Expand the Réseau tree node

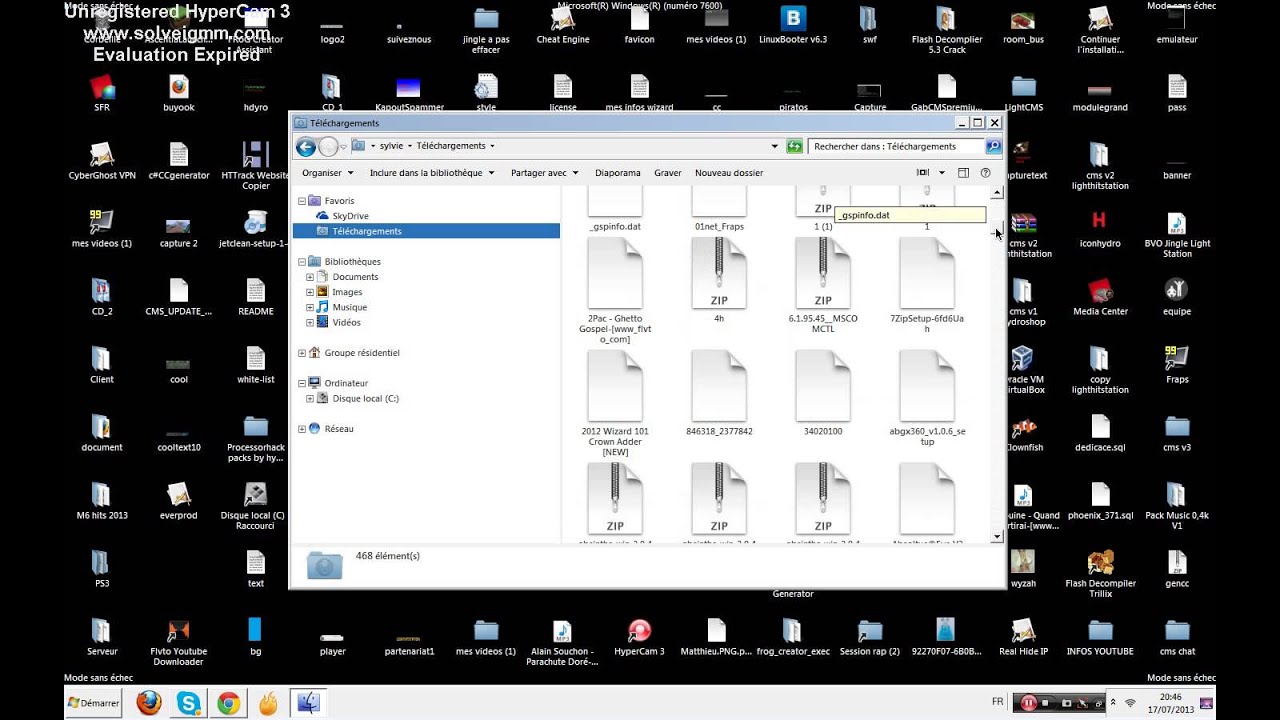(x=302, y=429)
